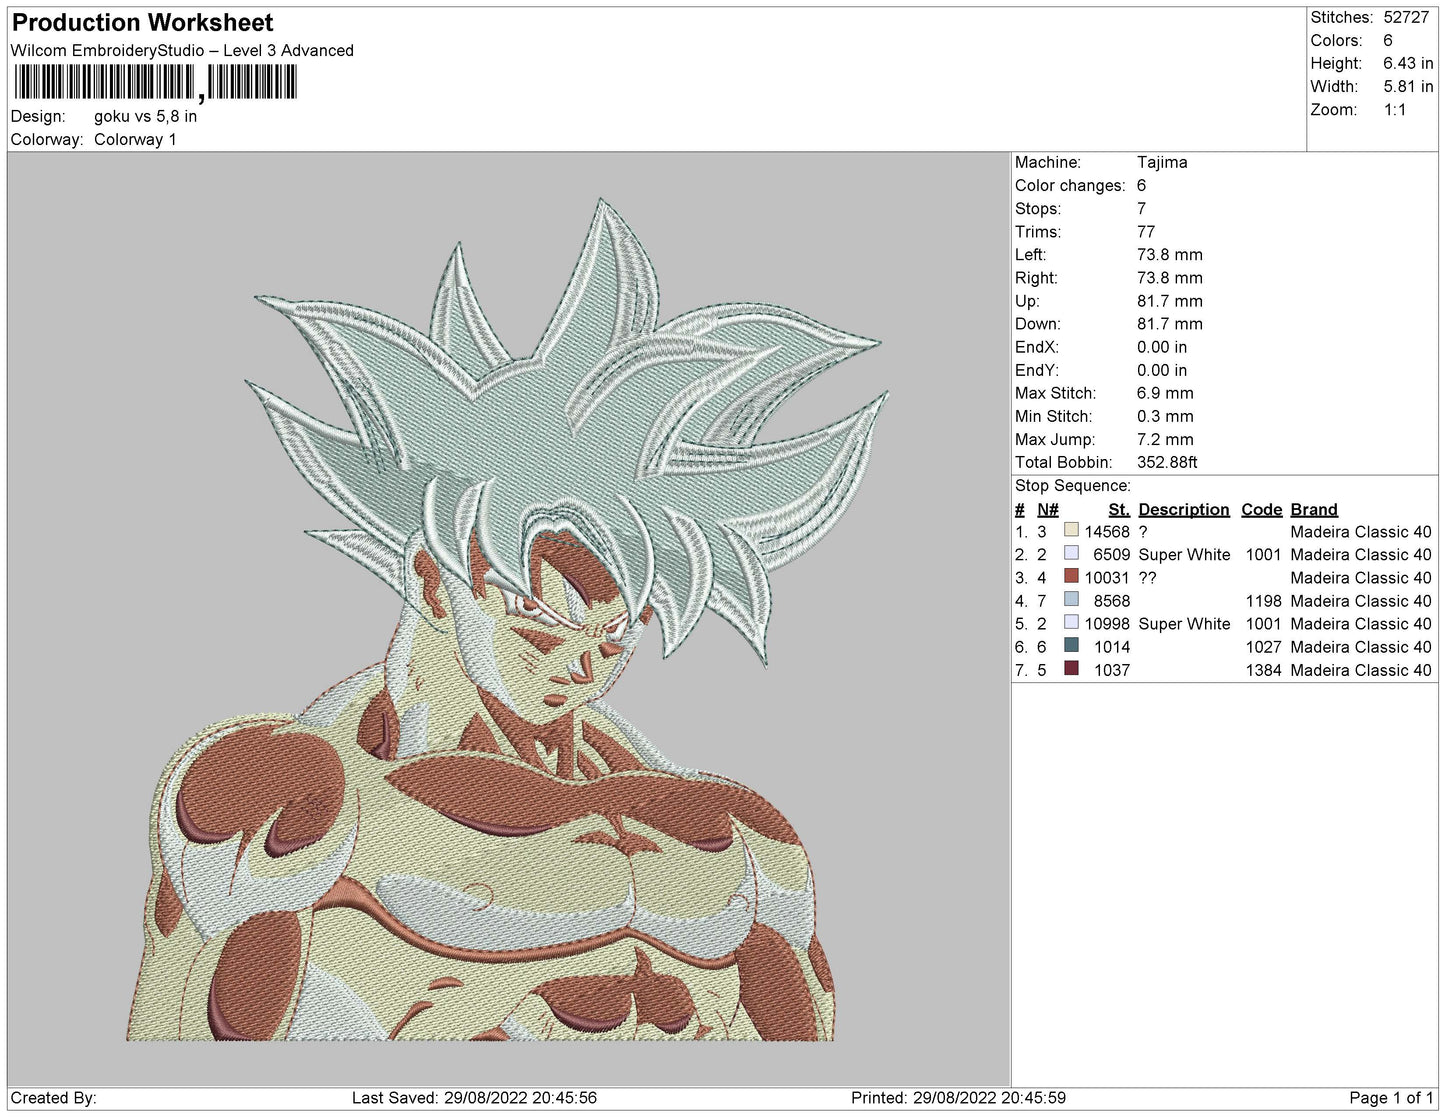Click stitch count 10998 in stop 5
Viewport: 1445px width, 1117px height.
tap(1107, 624)
